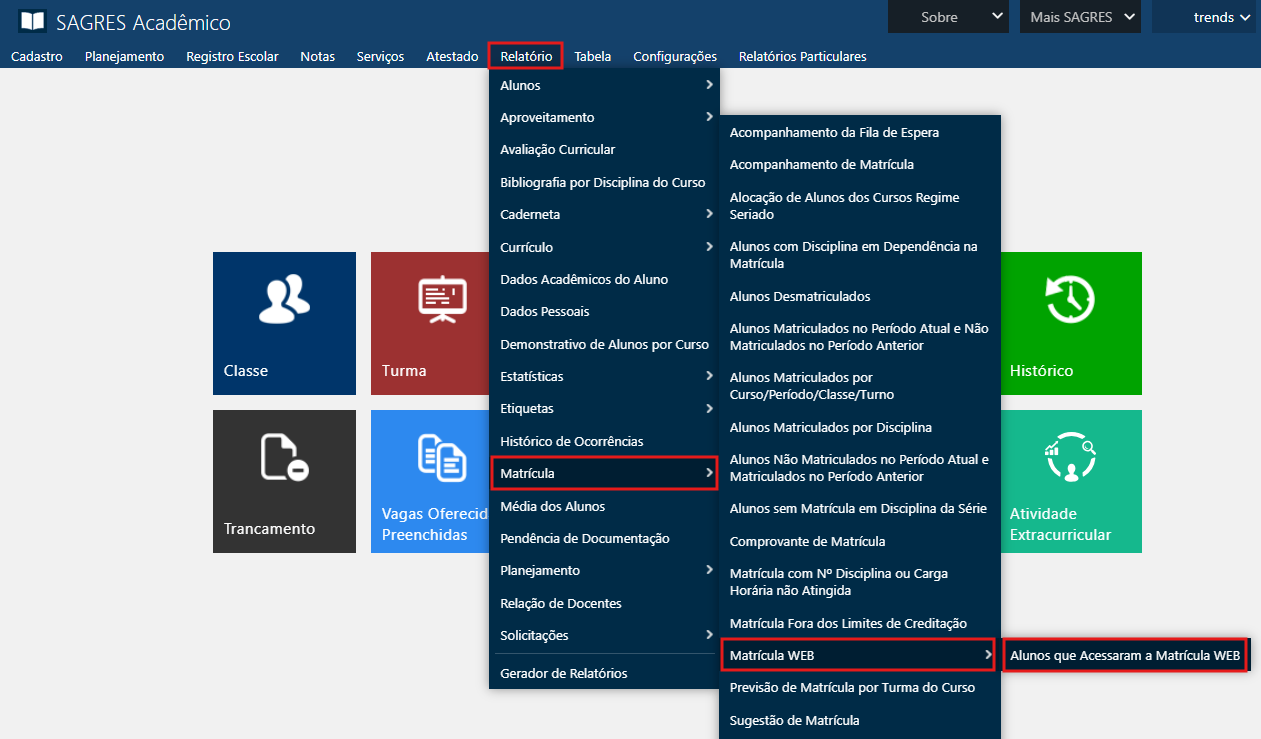Open the Trancamento document tile
The width and height of the screenshot is (1261, 739).
pos(284,480)
